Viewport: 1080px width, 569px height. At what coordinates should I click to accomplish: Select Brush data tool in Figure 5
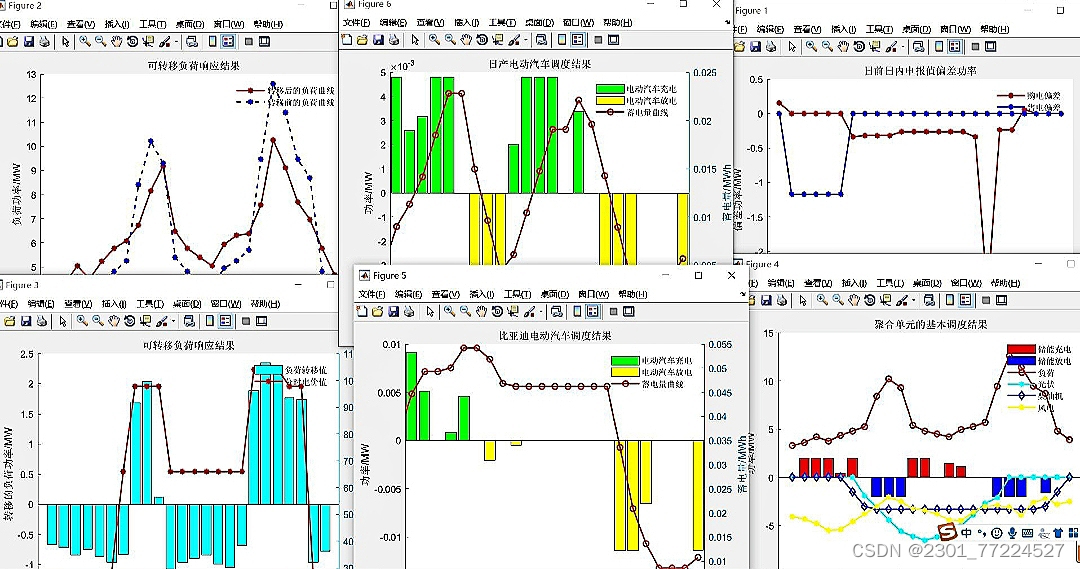tap(529, 311)
